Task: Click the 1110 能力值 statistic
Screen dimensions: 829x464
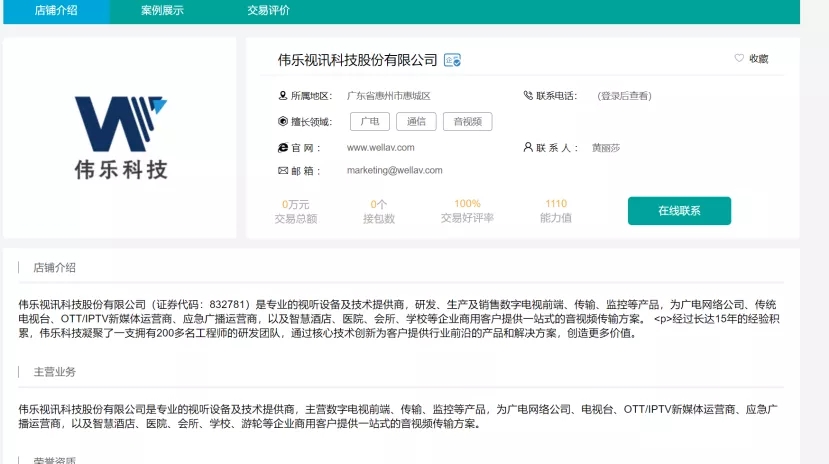Action: [x=556, y=211]
